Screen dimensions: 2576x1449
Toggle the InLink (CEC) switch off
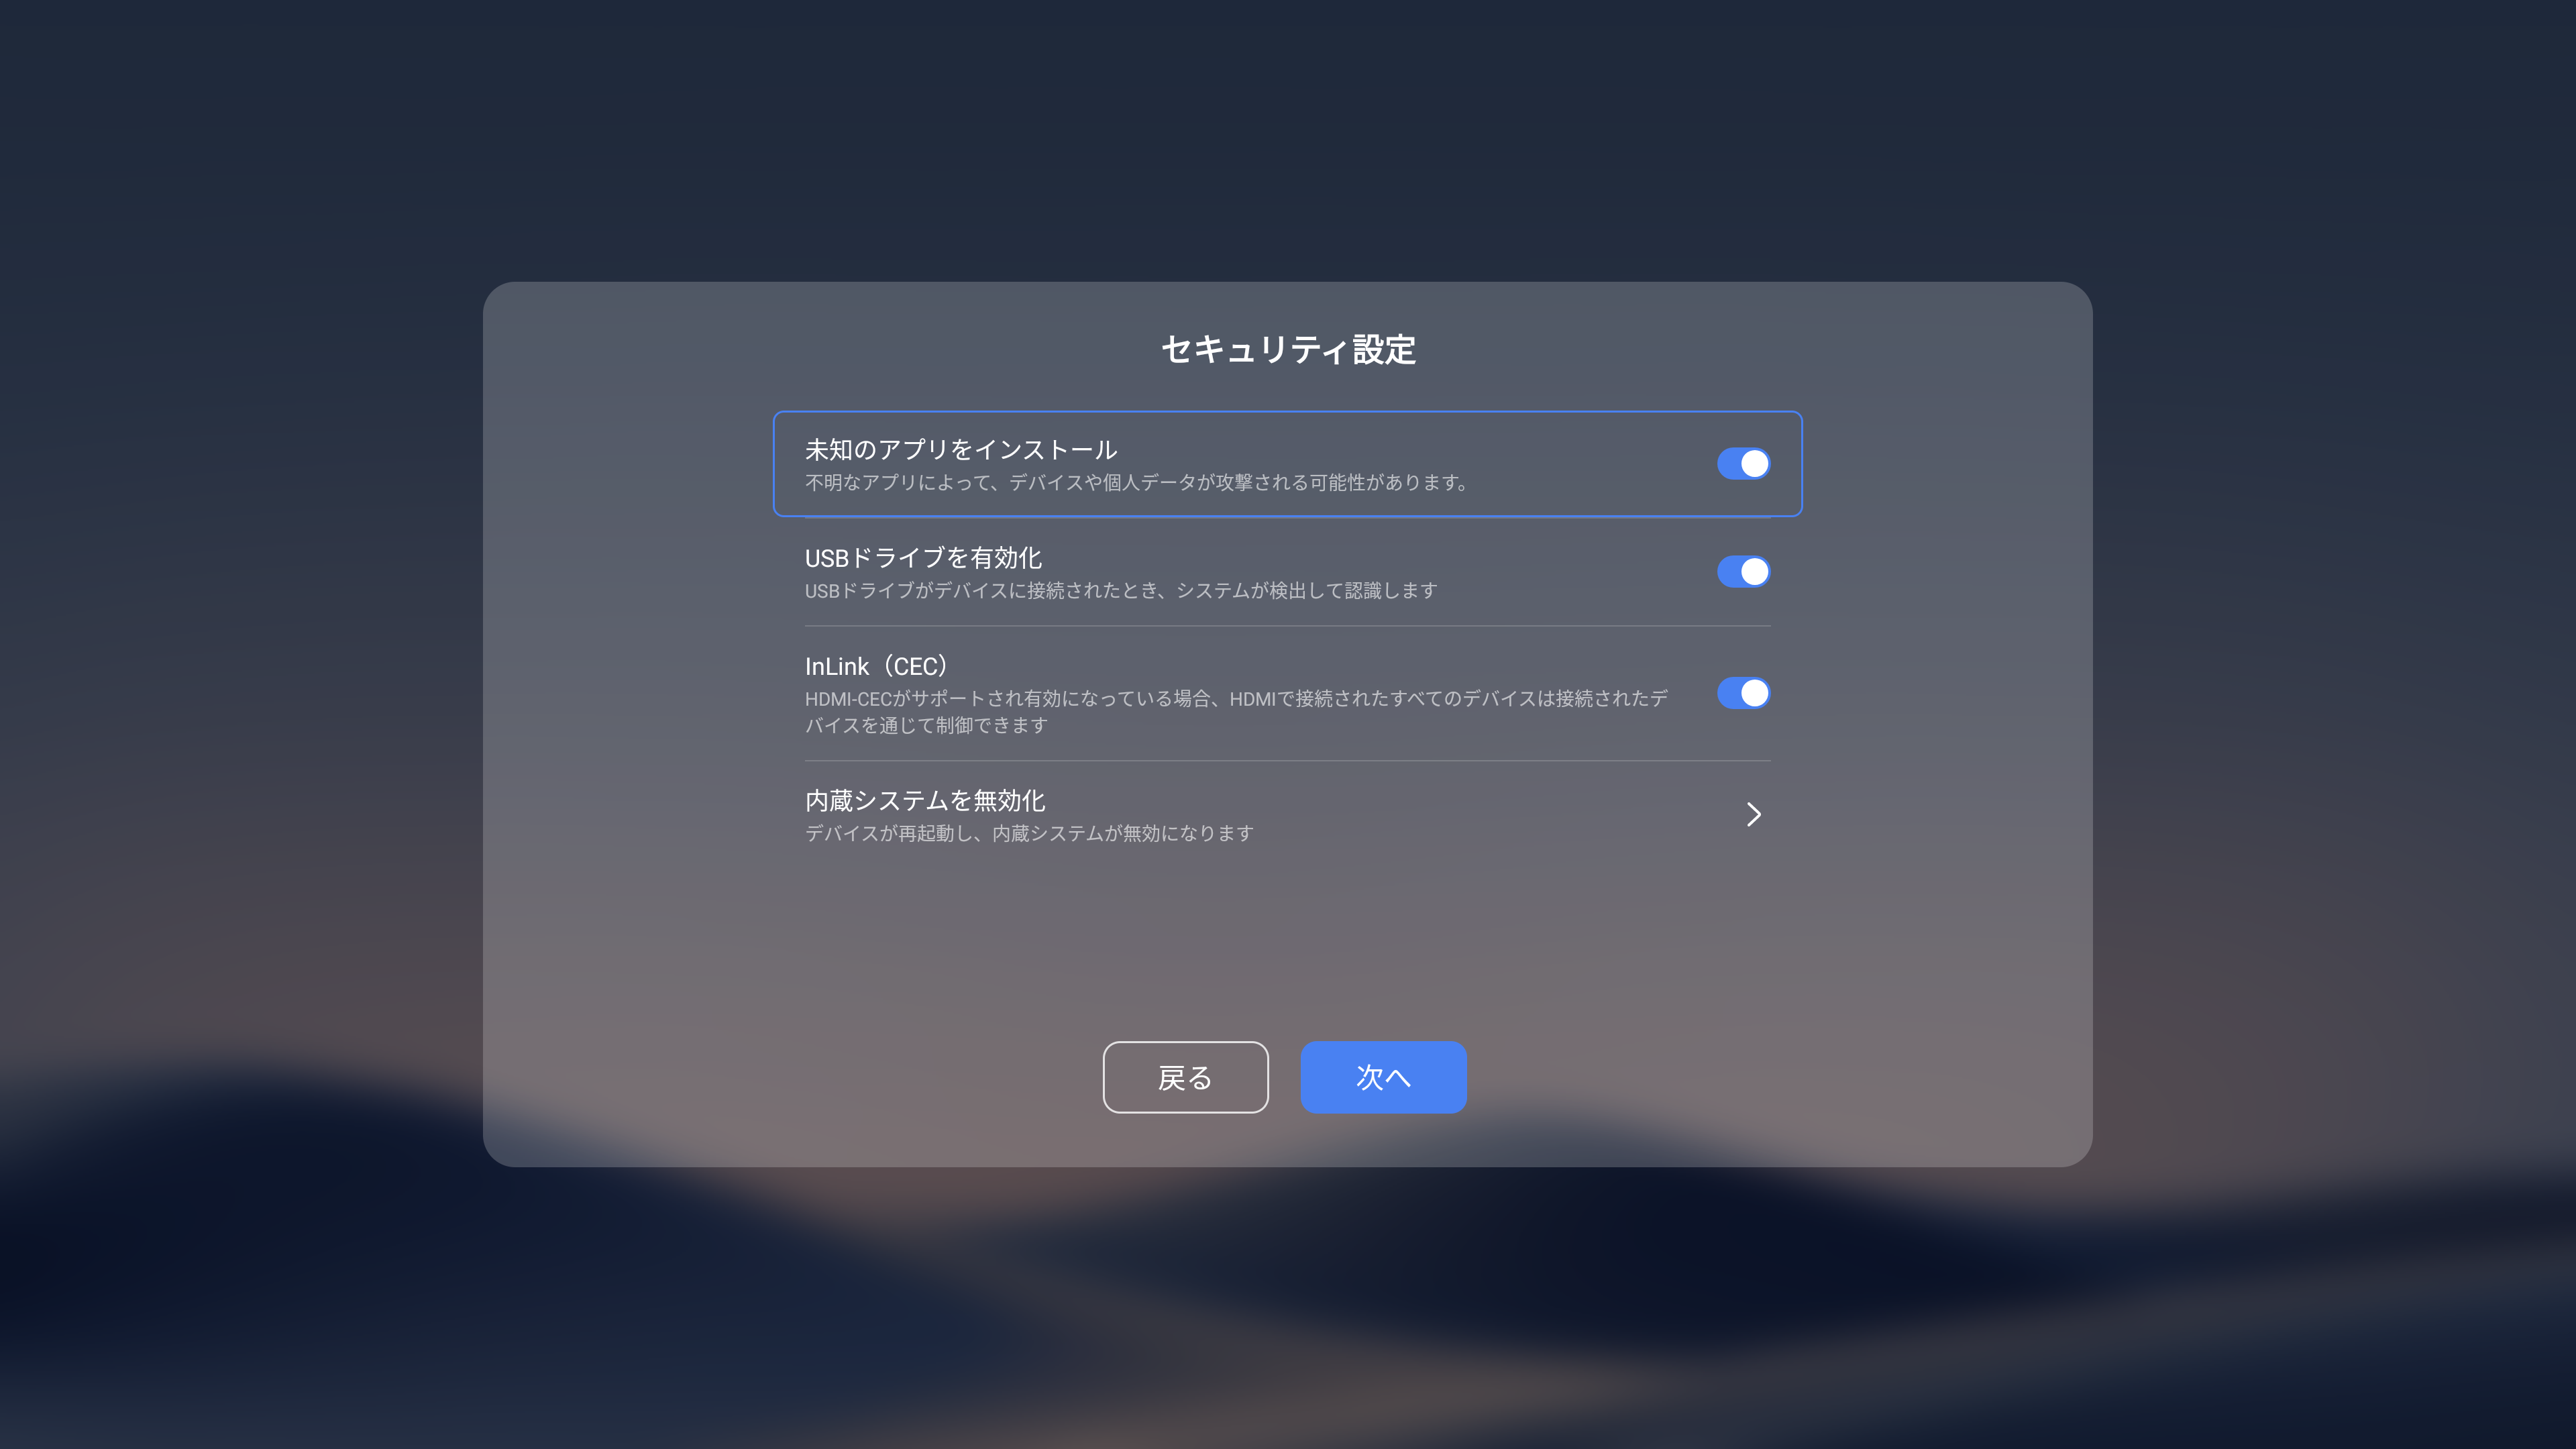(x=1743, y=693)
